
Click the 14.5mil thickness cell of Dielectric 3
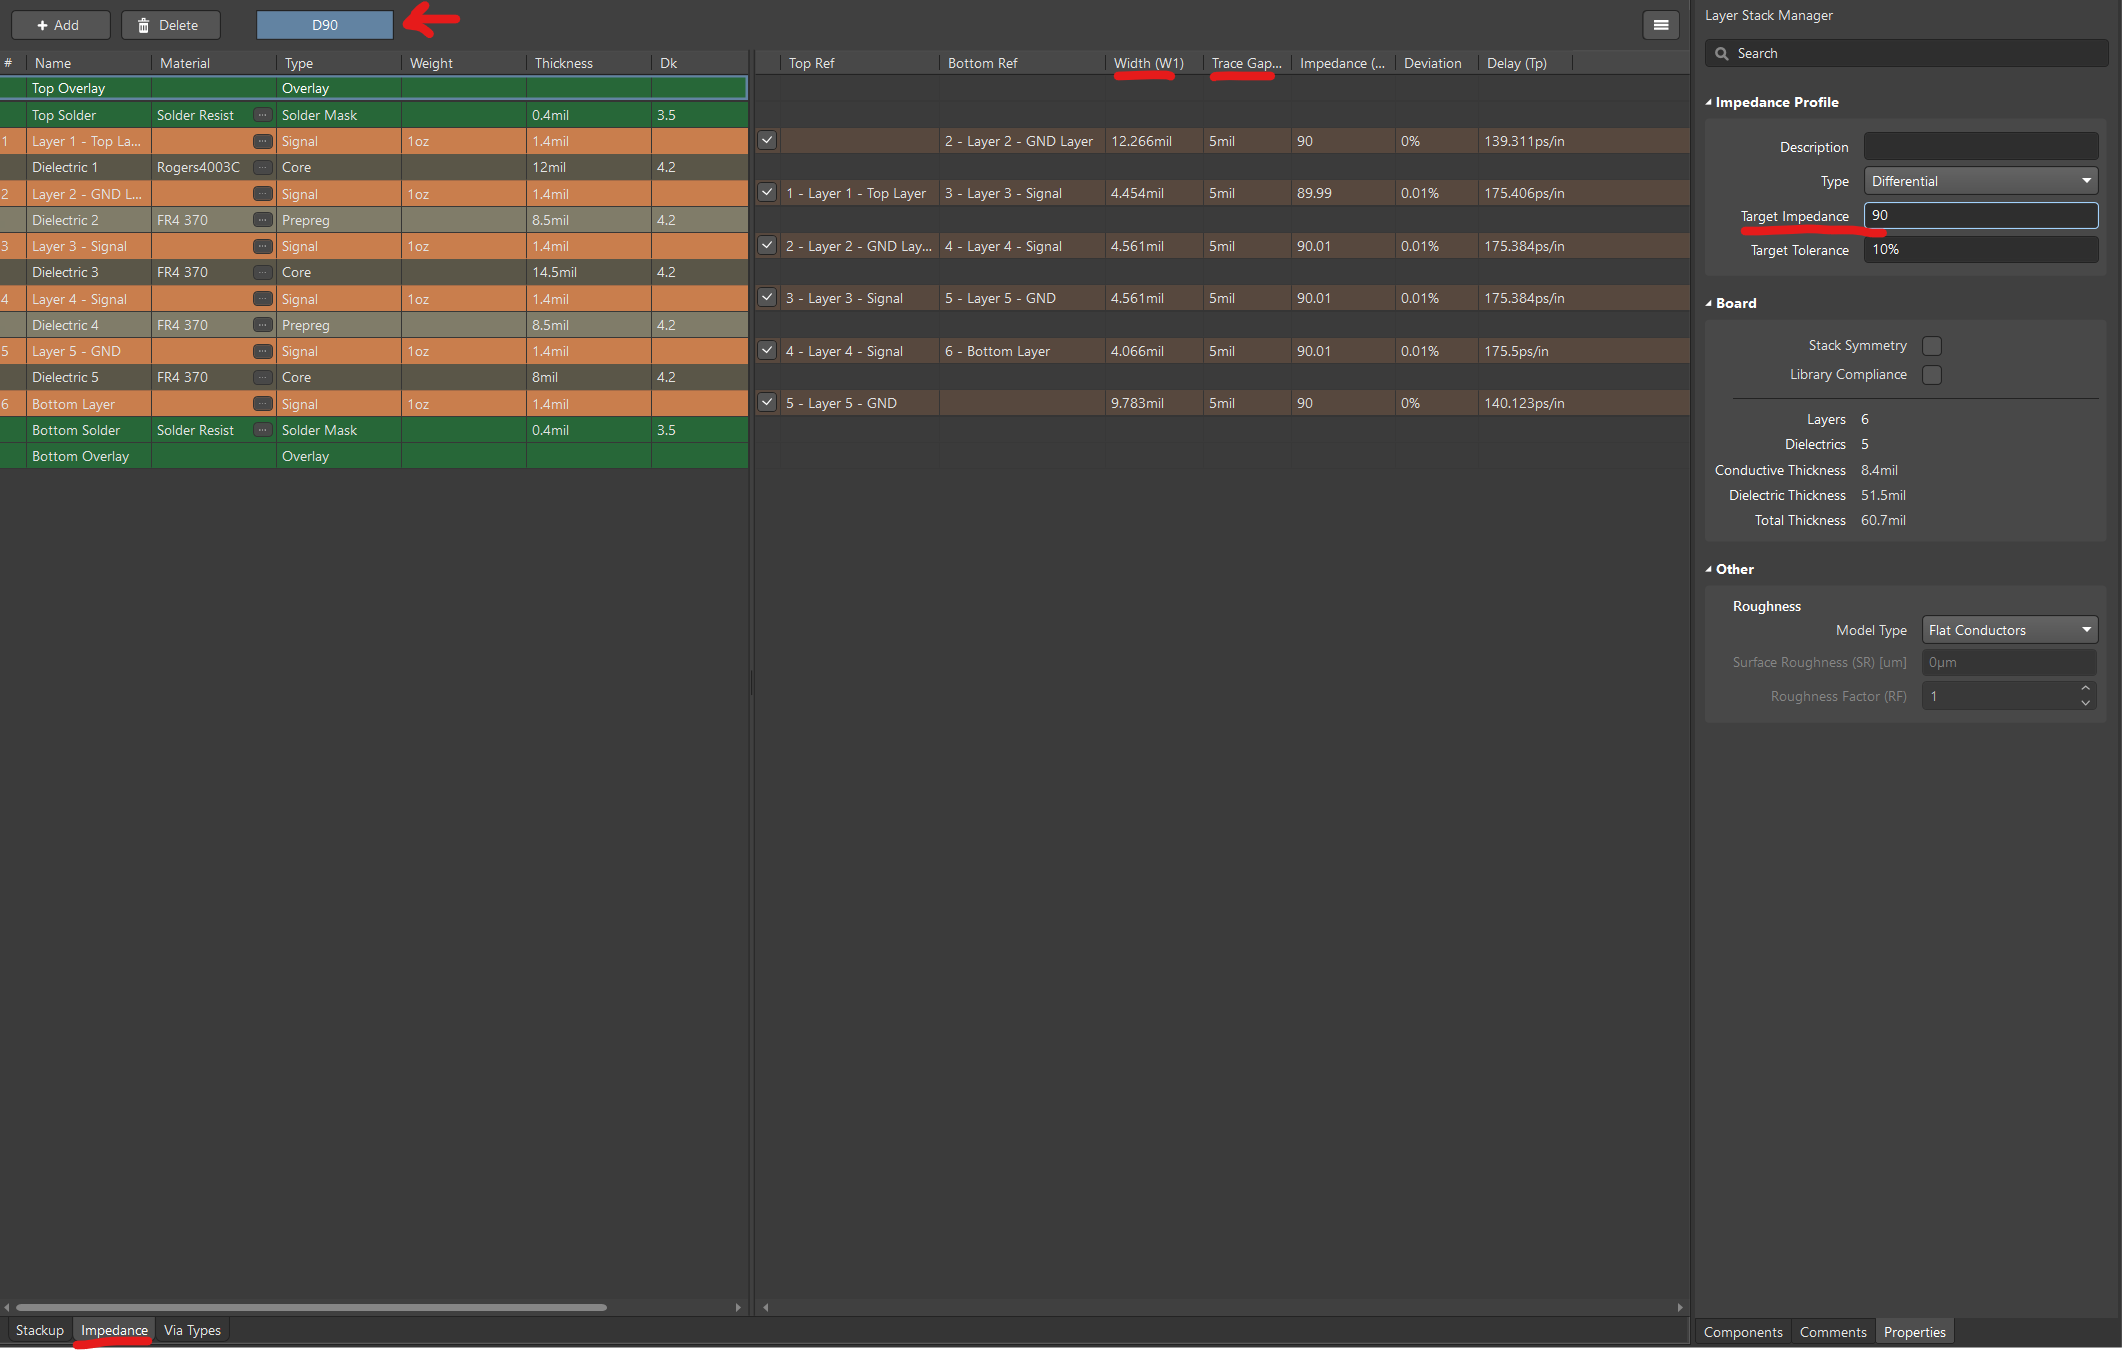pos(589,272)
